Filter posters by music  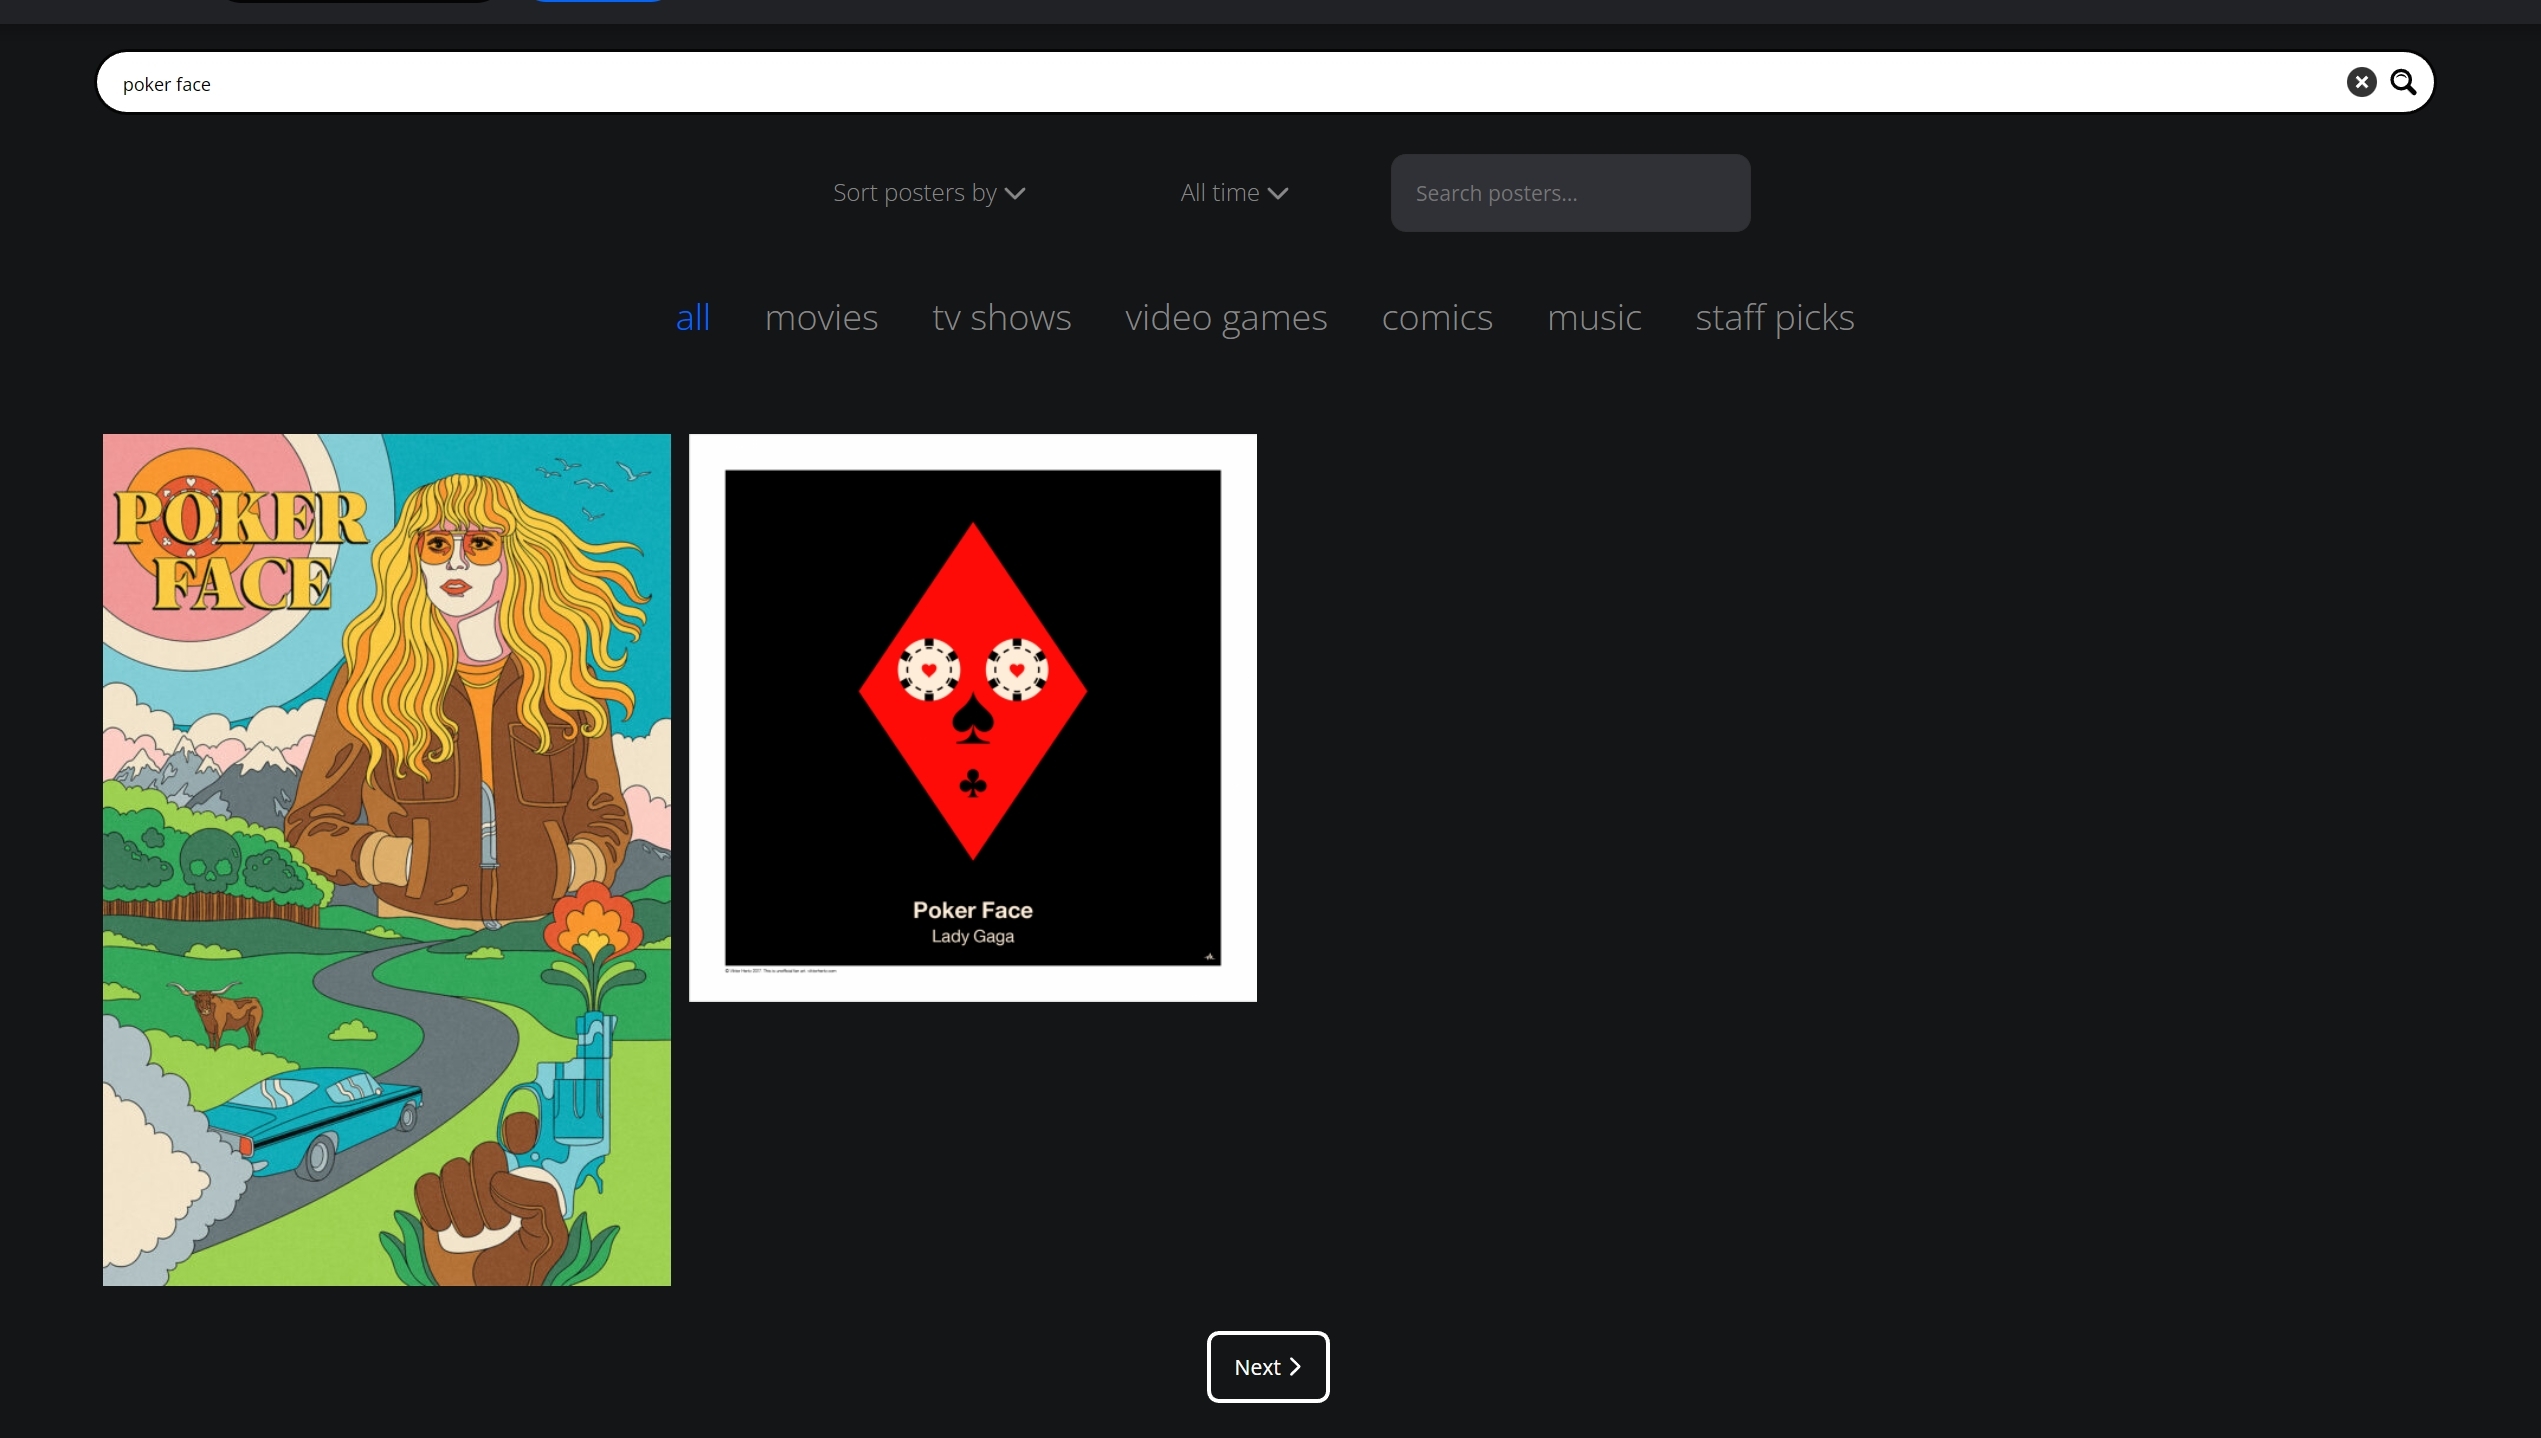pos(1594,318)
